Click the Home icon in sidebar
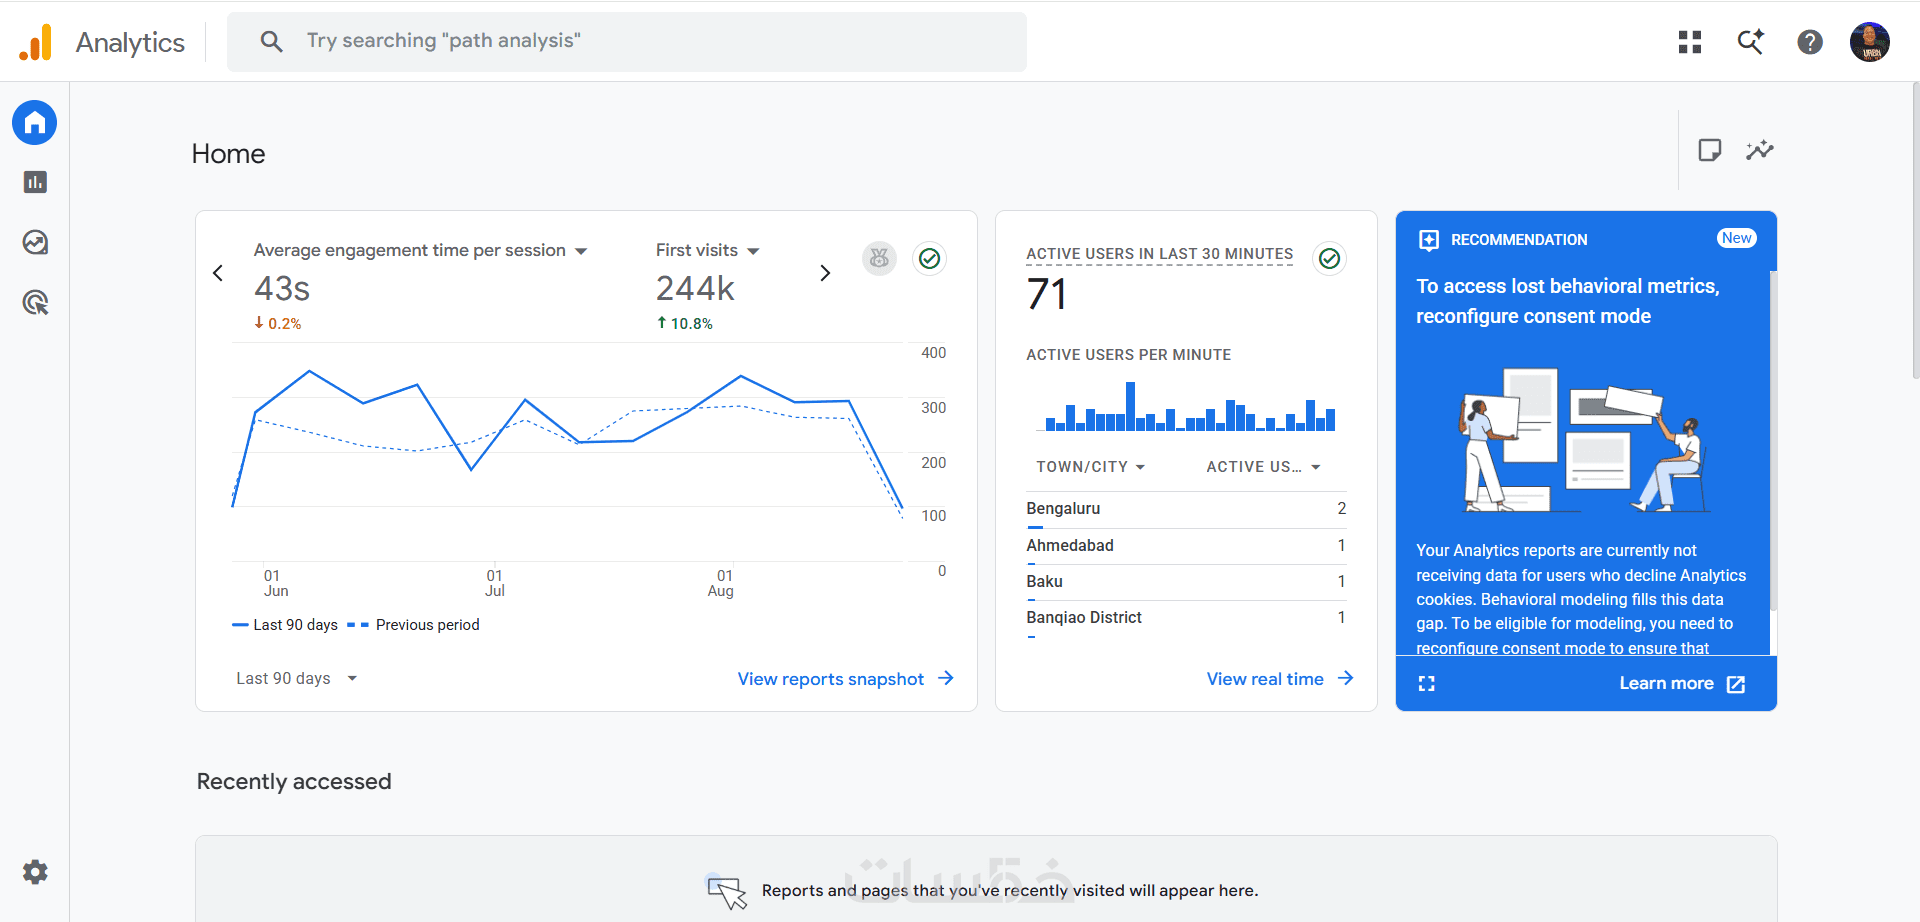The width and height of the screenshot is (1920, 922). [x=35, y=122]
